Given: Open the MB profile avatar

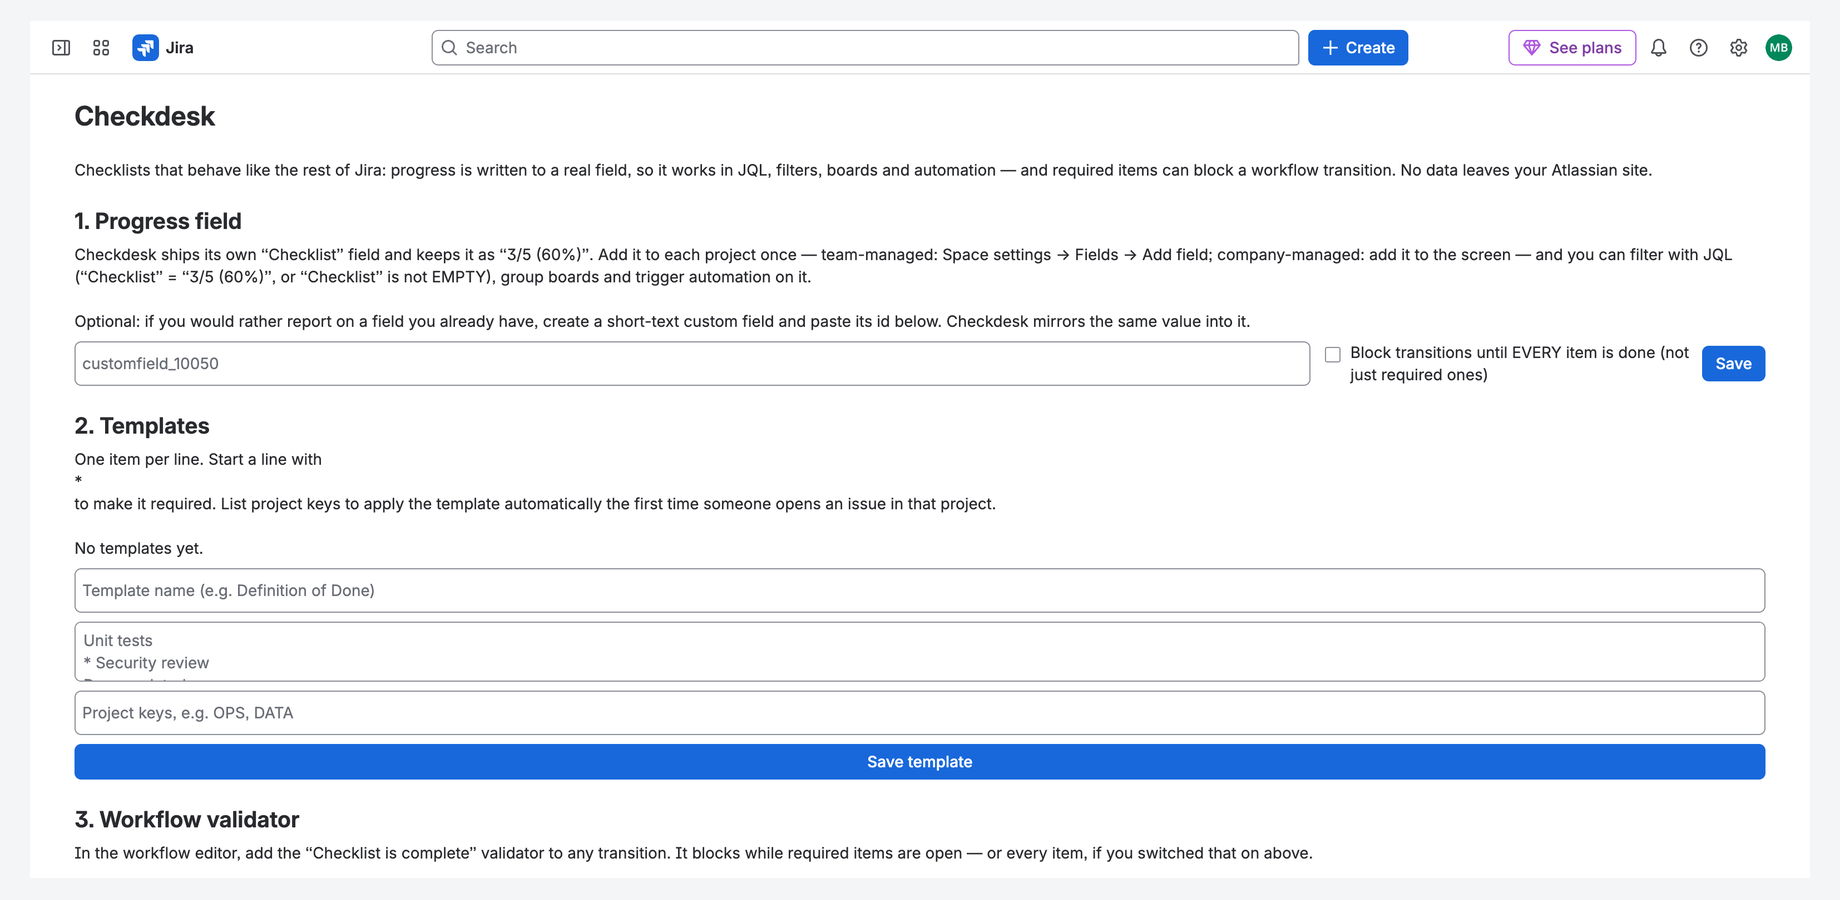Looking at the screenshot, I should pyautogui.click(x=1778, y=48).
